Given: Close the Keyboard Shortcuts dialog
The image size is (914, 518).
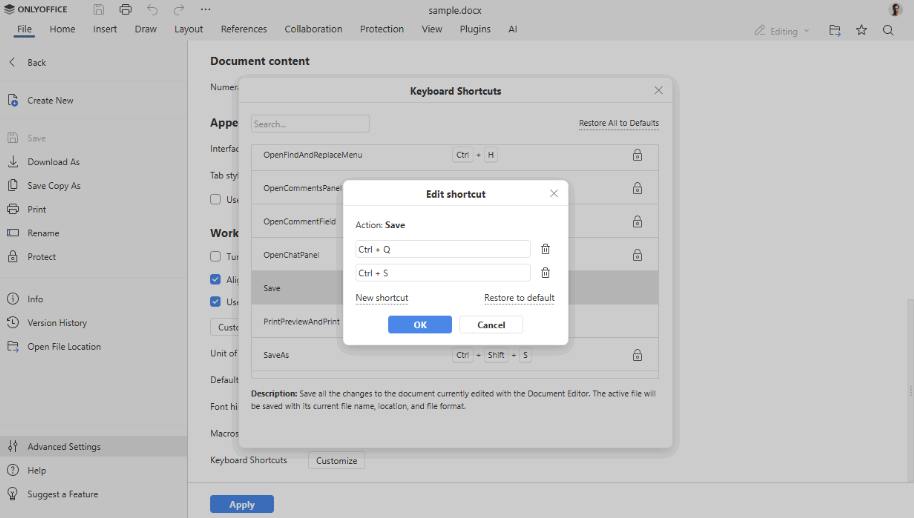Looking at the screenshot, I should pyautogui.click(x=658, y=90).
